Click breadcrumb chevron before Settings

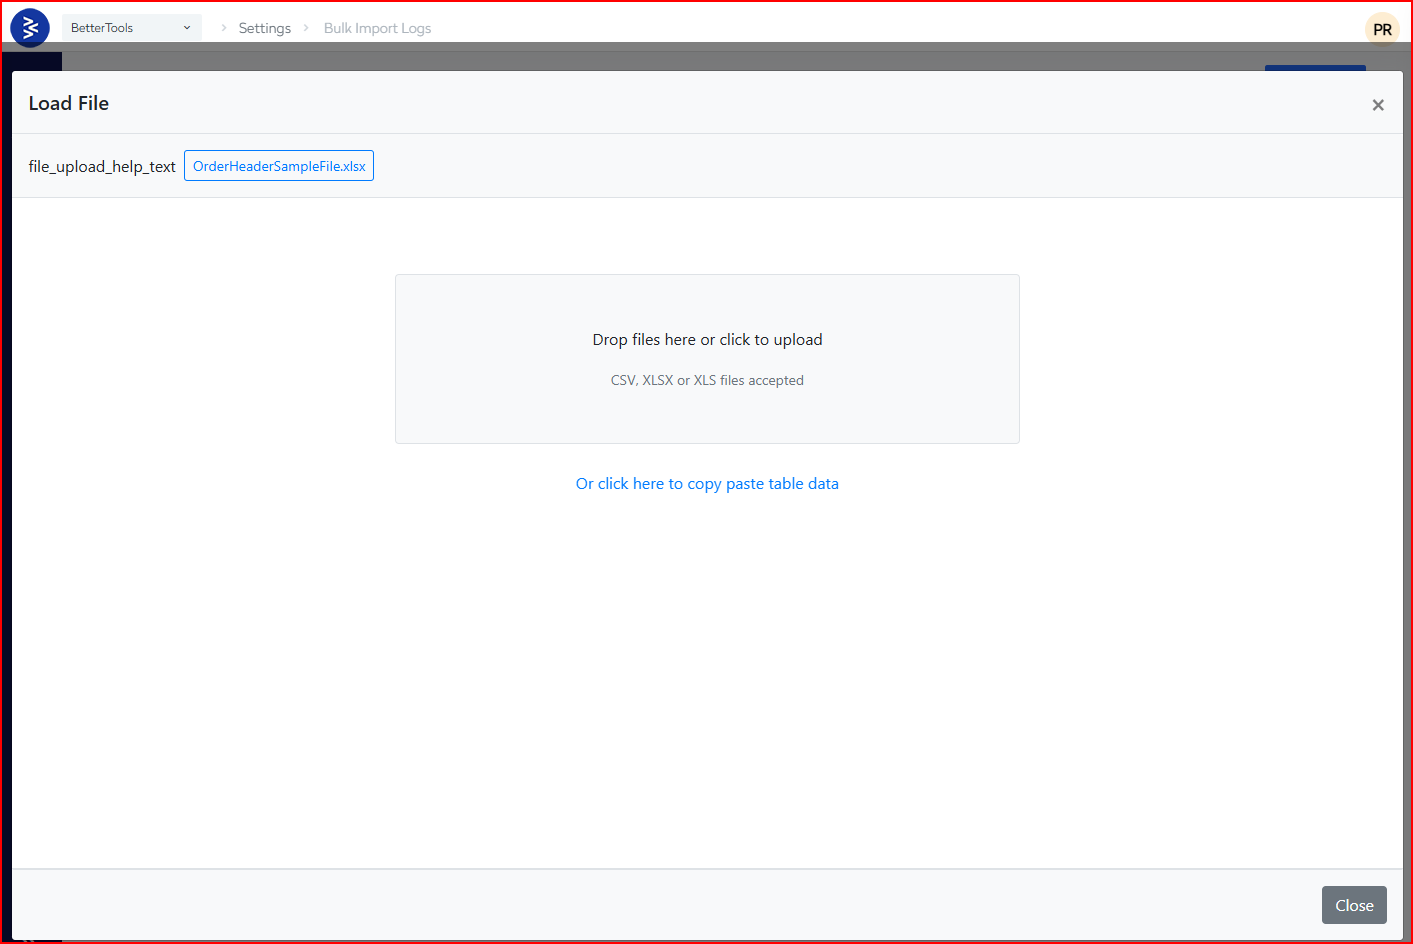223,28
